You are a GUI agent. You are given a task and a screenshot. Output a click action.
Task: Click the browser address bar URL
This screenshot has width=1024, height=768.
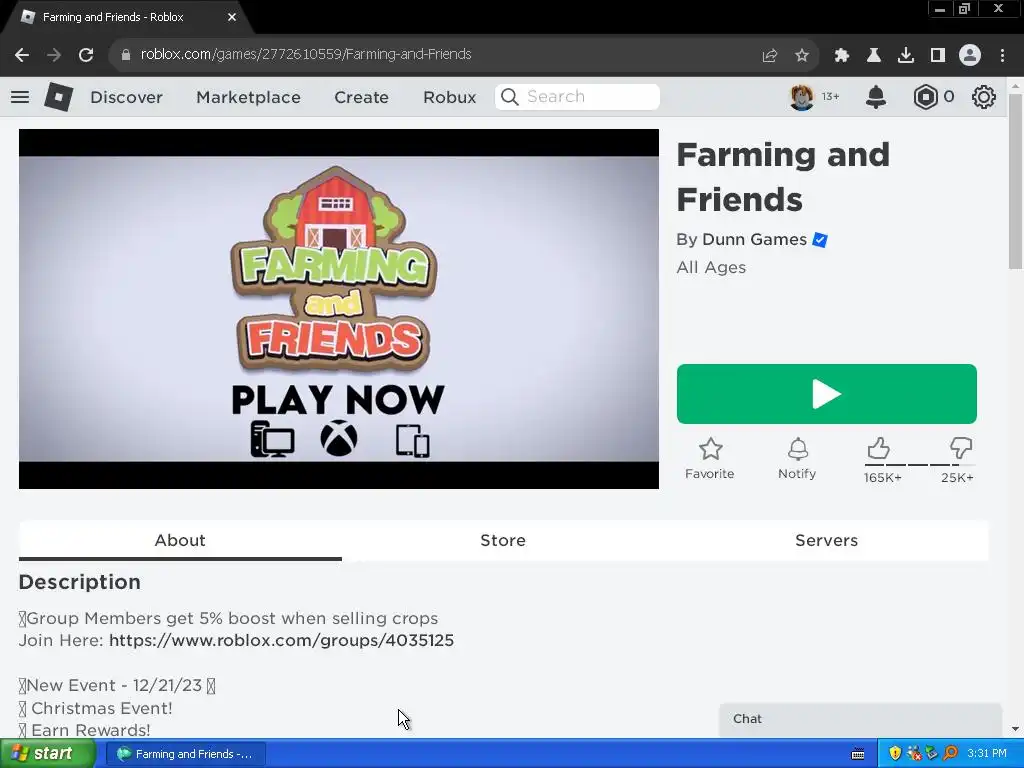(x=306, y=55)
